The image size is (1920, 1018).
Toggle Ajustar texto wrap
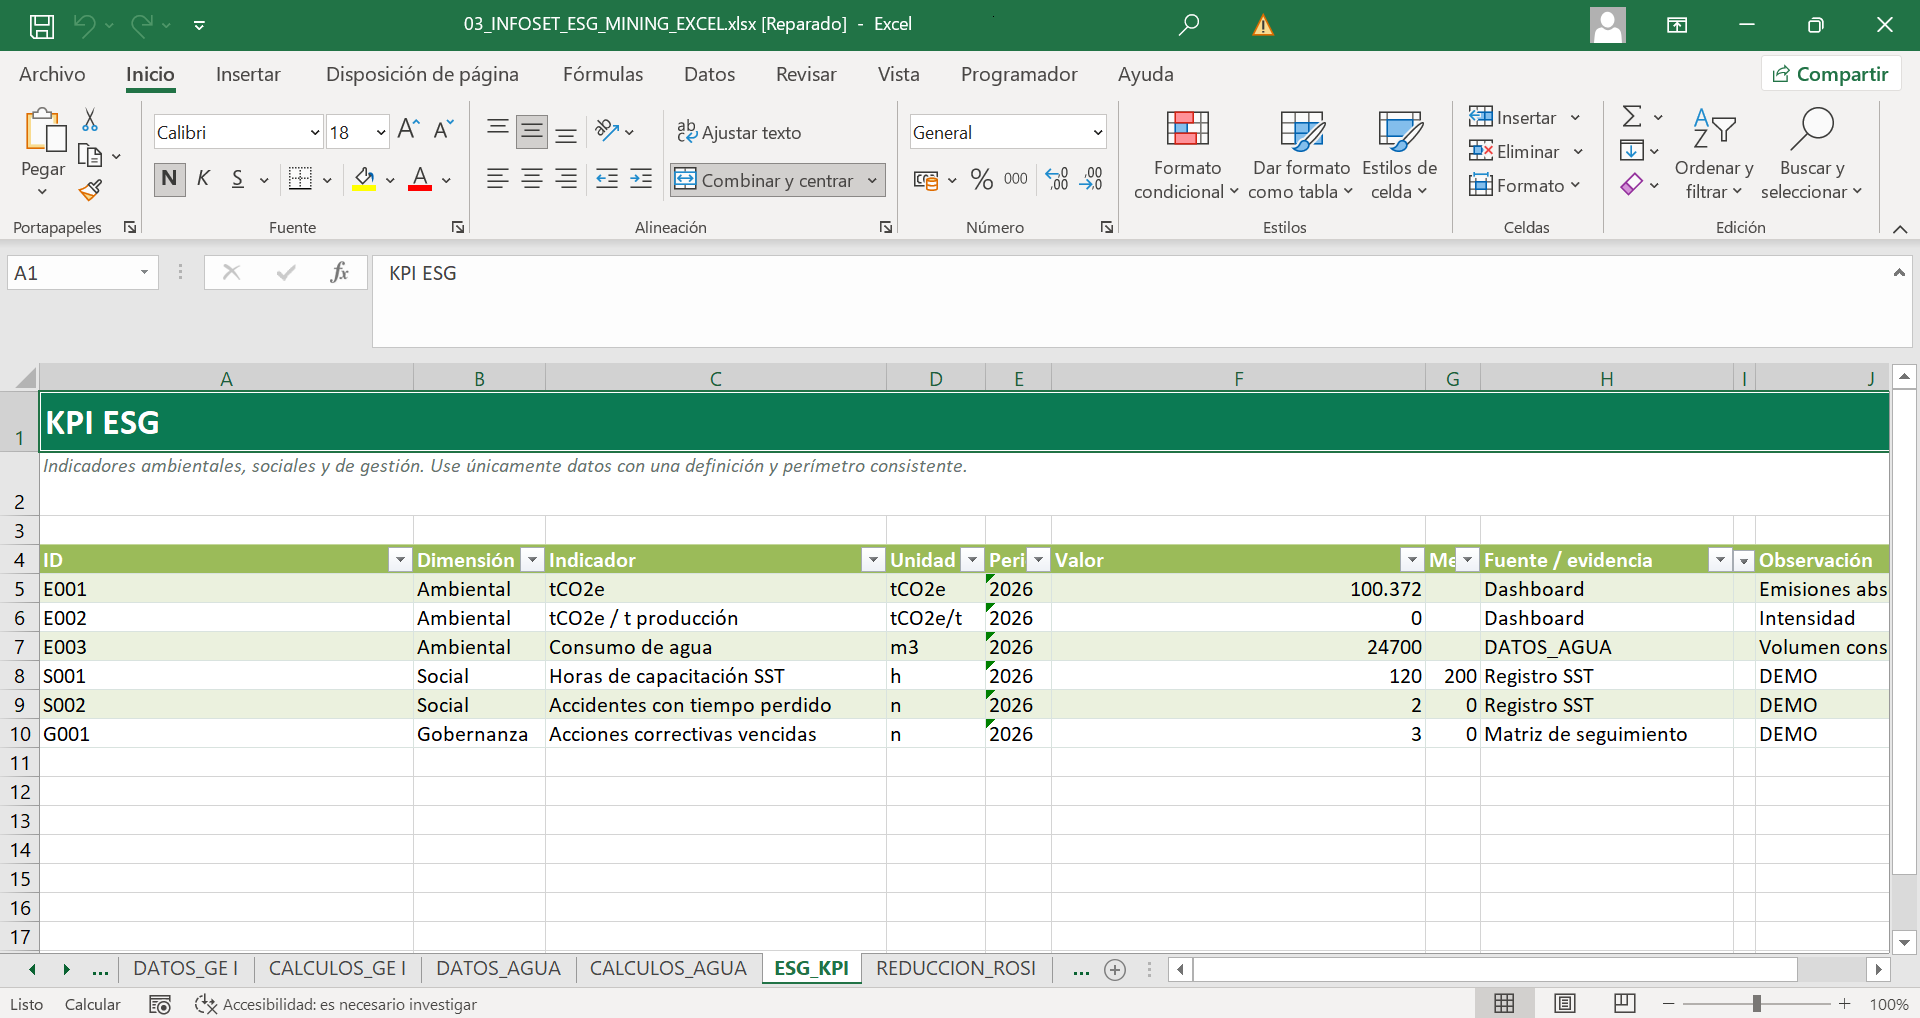(x=739, y=132)
